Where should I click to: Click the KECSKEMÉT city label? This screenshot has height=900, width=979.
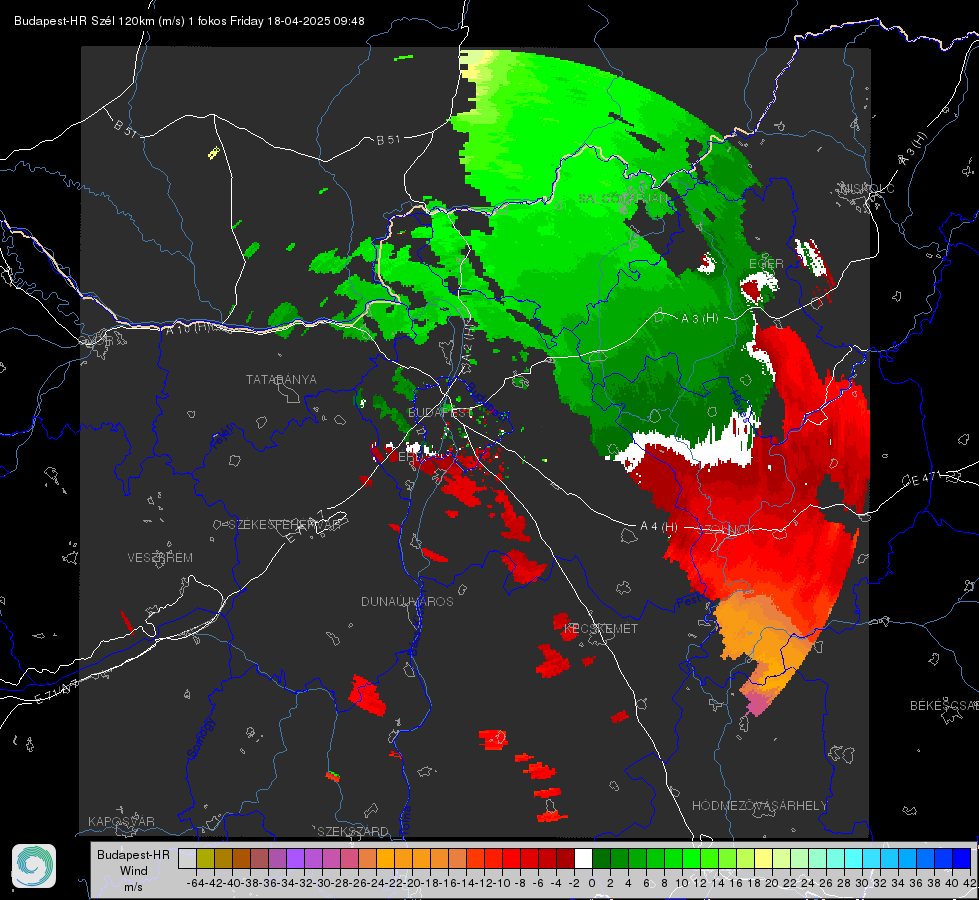[601, 629]
